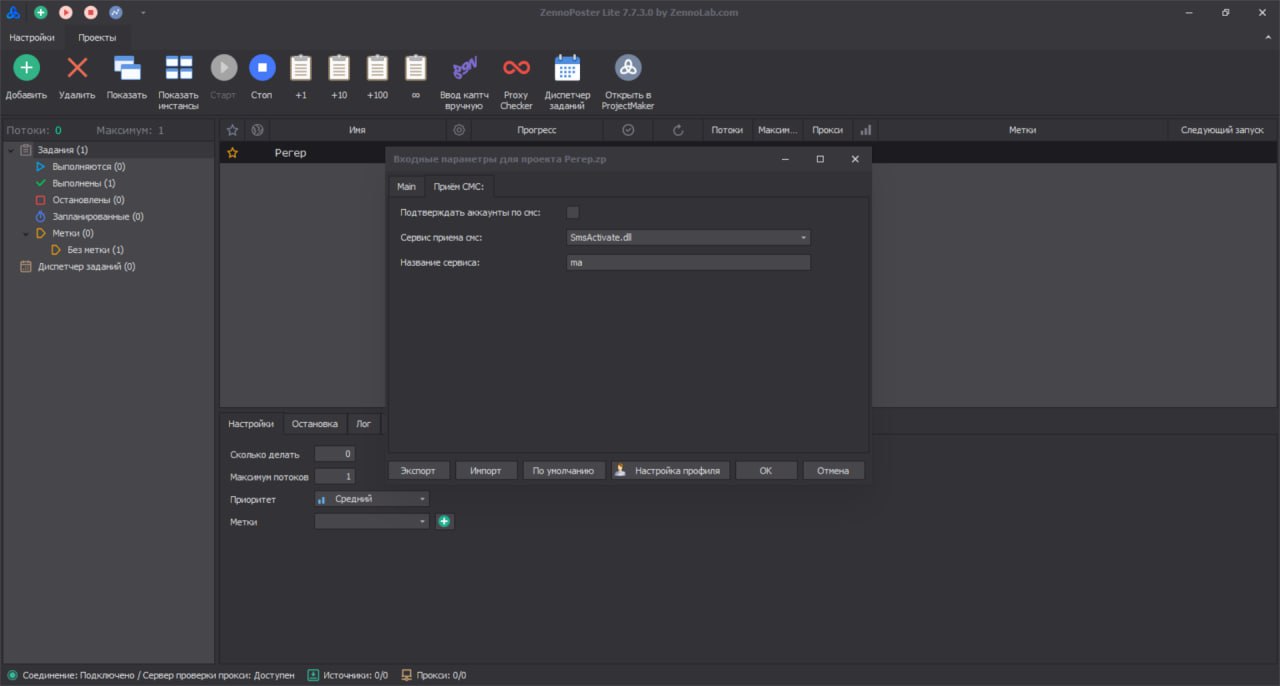Click the Прокси column header
Viewport: 1280px width, 686px height.
click(x=827, y=130)
